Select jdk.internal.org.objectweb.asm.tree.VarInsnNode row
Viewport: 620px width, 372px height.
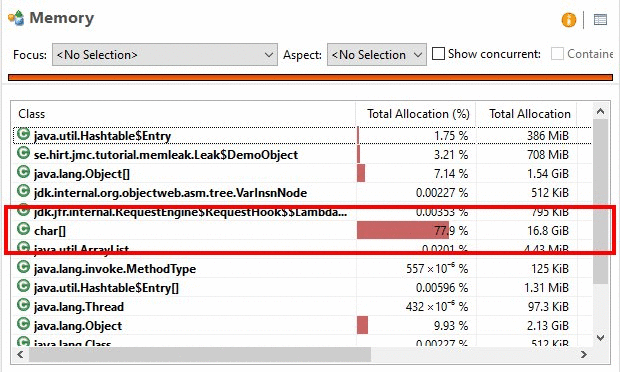303,193
